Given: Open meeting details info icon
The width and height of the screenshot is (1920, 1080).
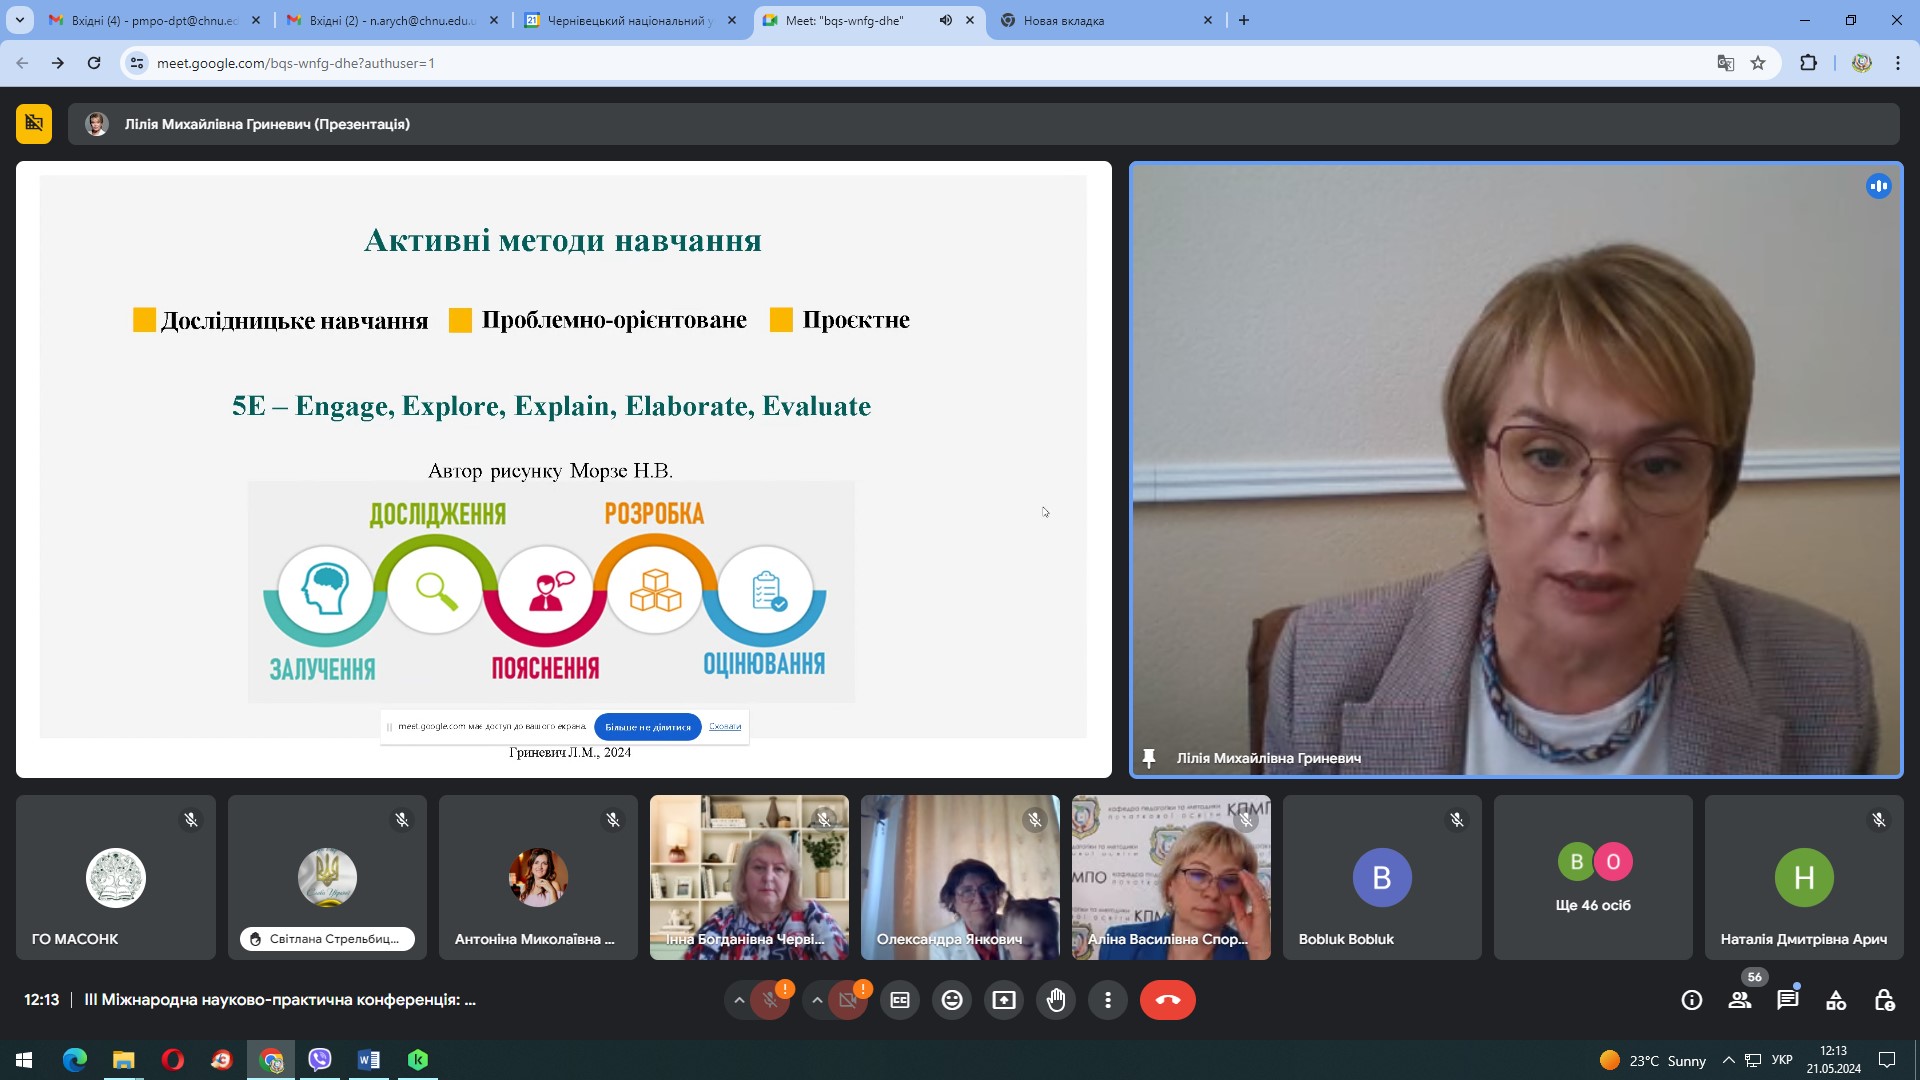Looking at the screenshot, I should click(1692, 1000).
